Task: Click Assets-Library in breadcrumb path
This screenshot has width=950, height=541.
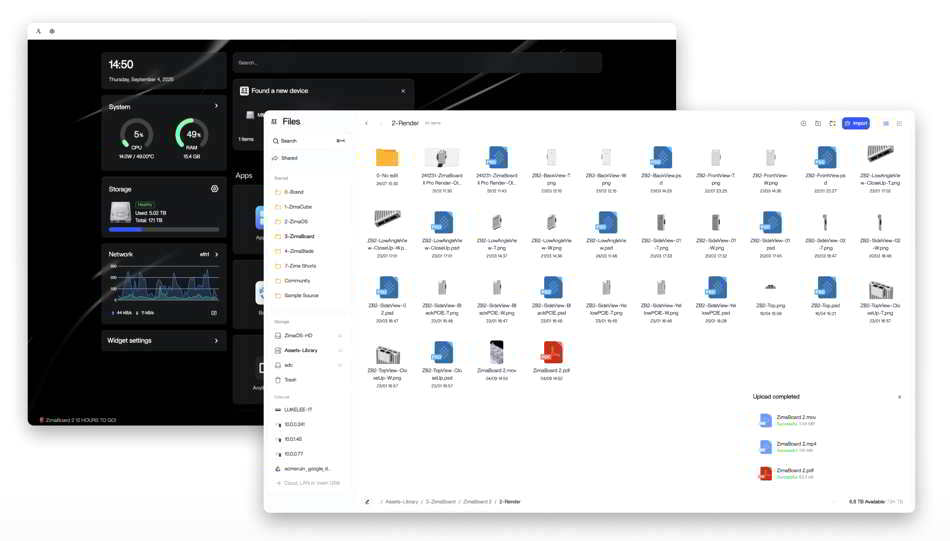Action: 400,501
